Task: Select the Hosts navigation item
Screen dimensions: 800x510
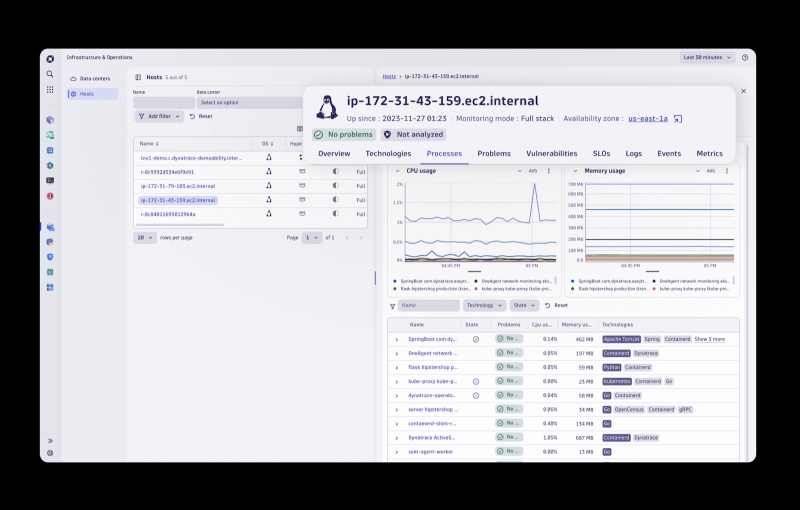Action: [93, 94]
